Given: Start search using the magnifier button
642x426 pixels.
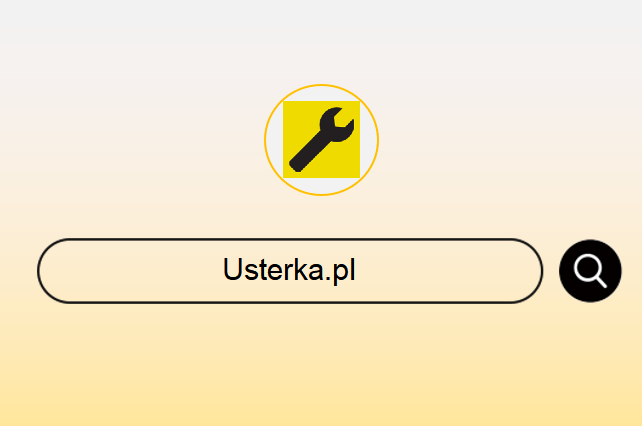Looking at the screenshot, I should point(590,271).
